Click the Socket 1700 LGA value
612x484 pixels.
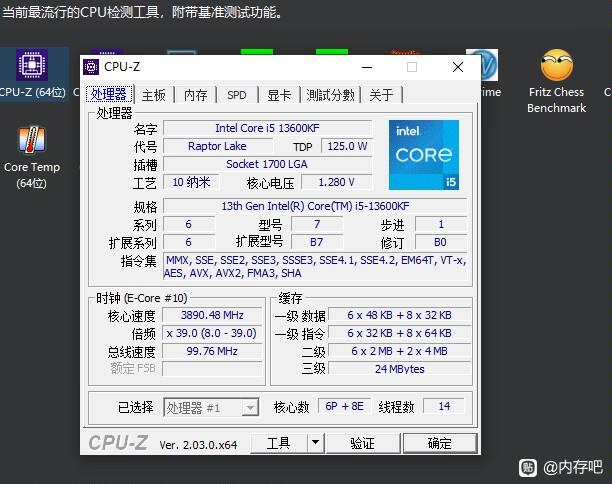[x=267, y=164]
